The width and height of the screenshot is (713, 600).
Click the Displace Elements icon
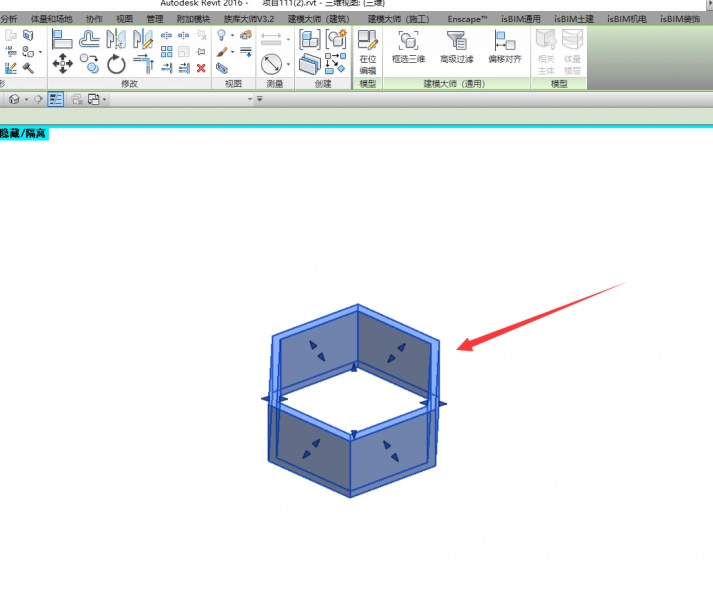(x=246, y=35)
